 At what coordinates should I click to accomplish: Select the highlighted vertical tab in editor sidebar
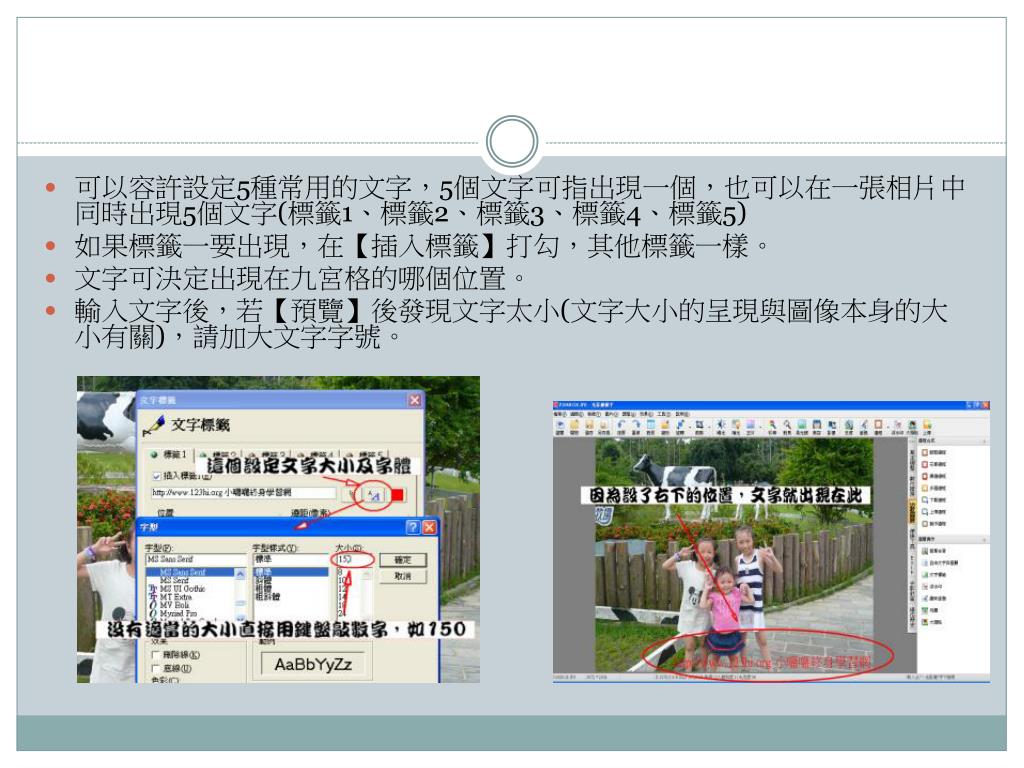pyautogui.click(x=912, y=509)
